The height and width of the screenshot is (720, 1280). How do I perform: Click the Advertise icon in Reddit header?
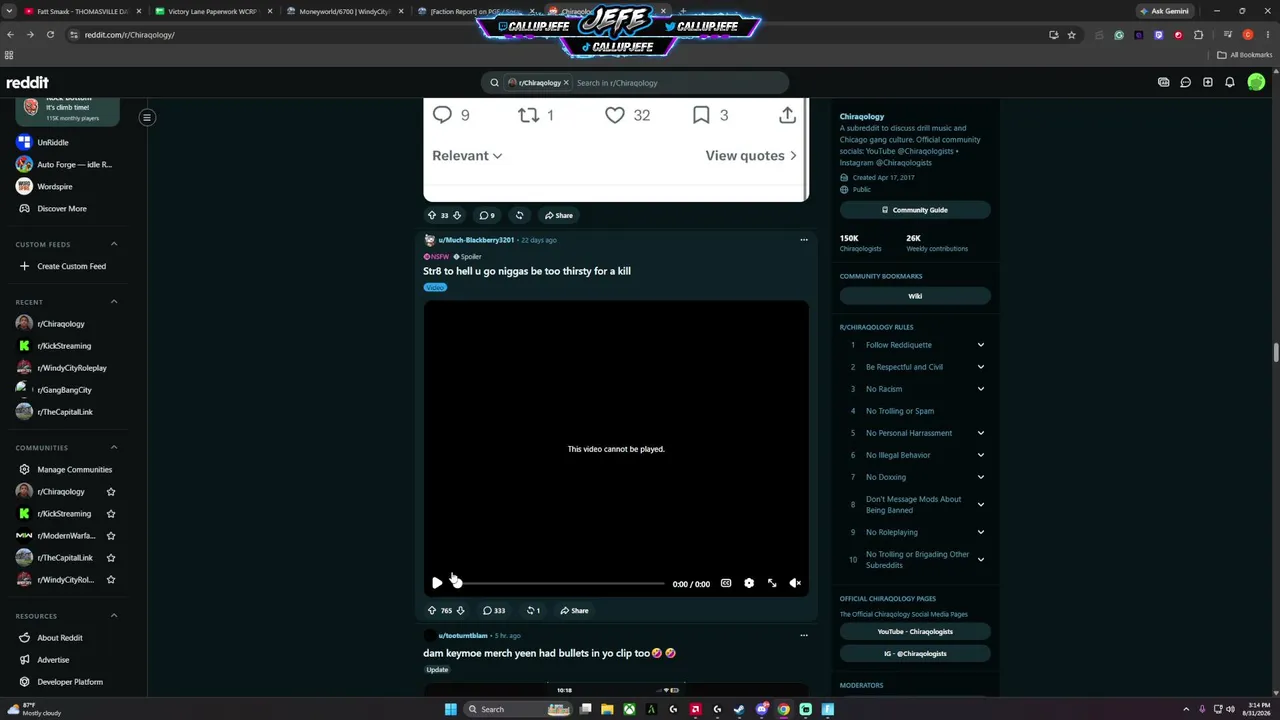click(1164, 83)
